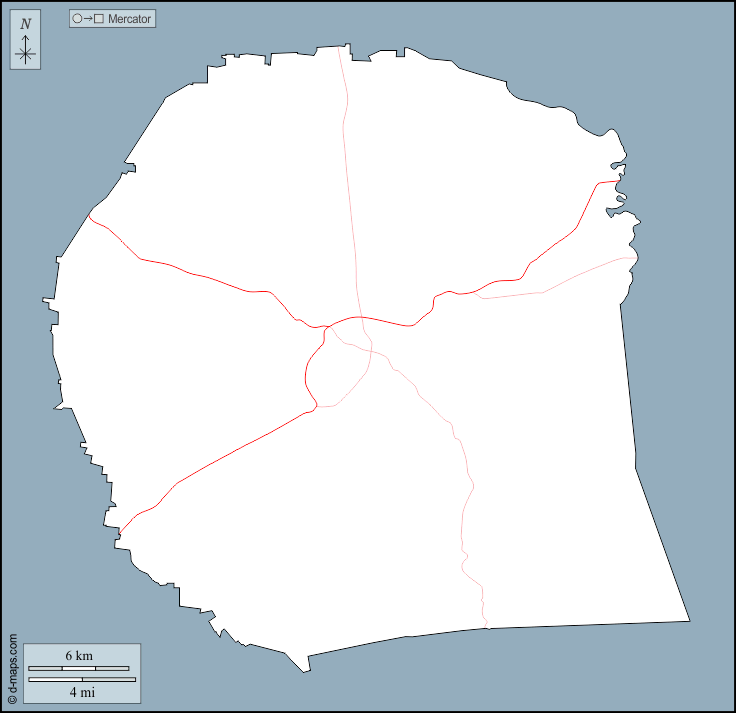Click the southern road's end at the bottom border
Viewport: 736px width, 713px height.
tap(487, 628)
